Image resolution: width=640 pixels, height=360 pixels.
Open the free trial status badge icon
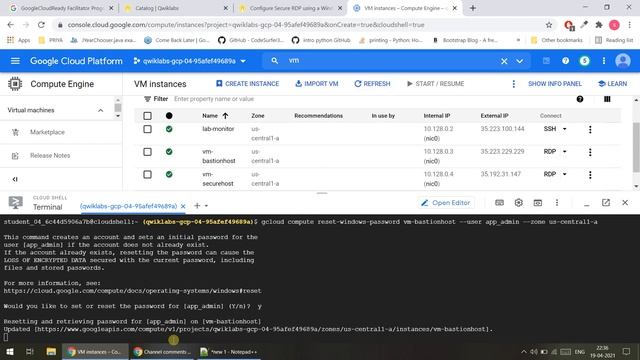pyautogui.click(x=584, y=61)
